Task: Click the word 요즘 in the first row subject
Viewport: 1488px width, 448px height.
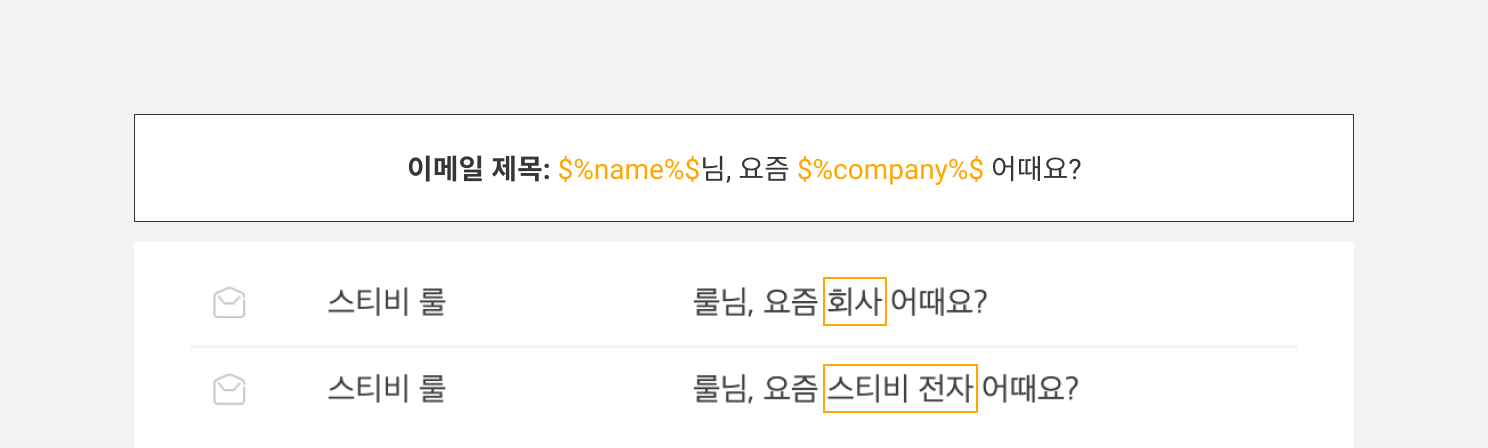Action: (x=790, y=302)
